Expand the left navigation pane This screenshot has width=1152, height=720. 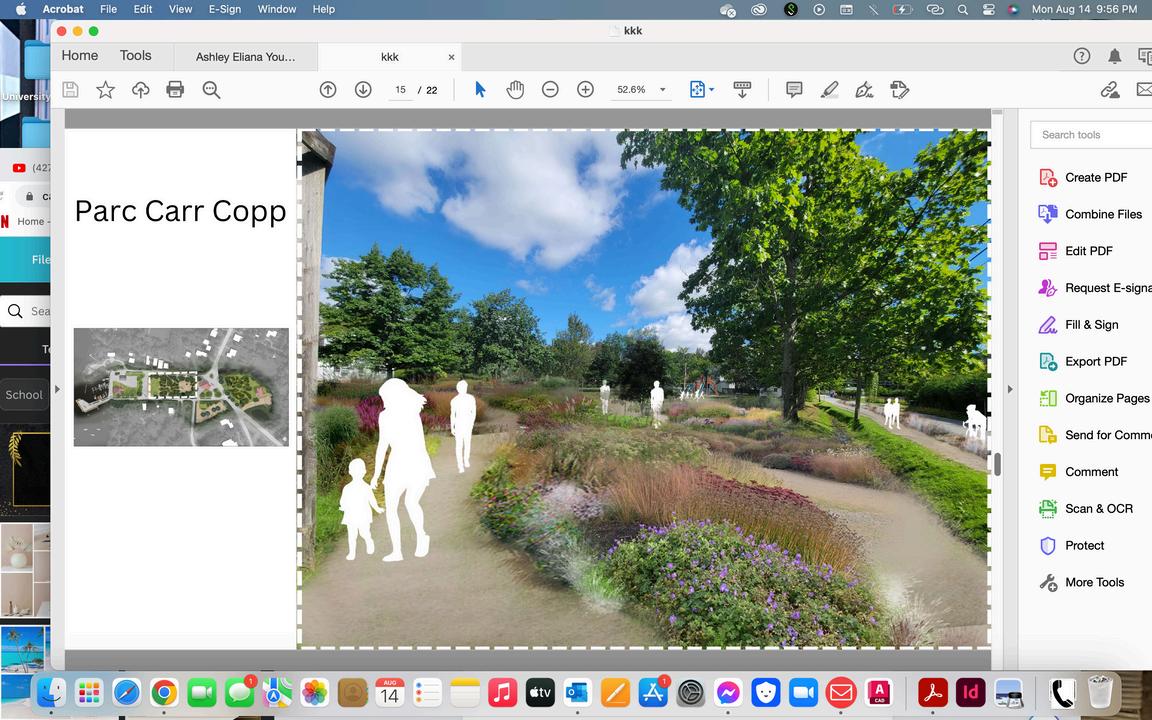click(x=57, y=389)
